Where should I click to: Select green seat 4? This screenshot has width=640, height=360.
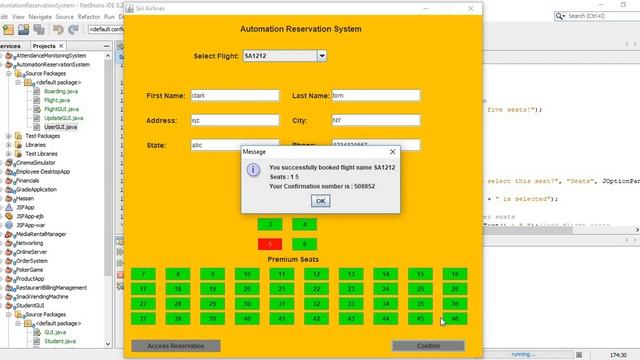(x=304, y=224)
